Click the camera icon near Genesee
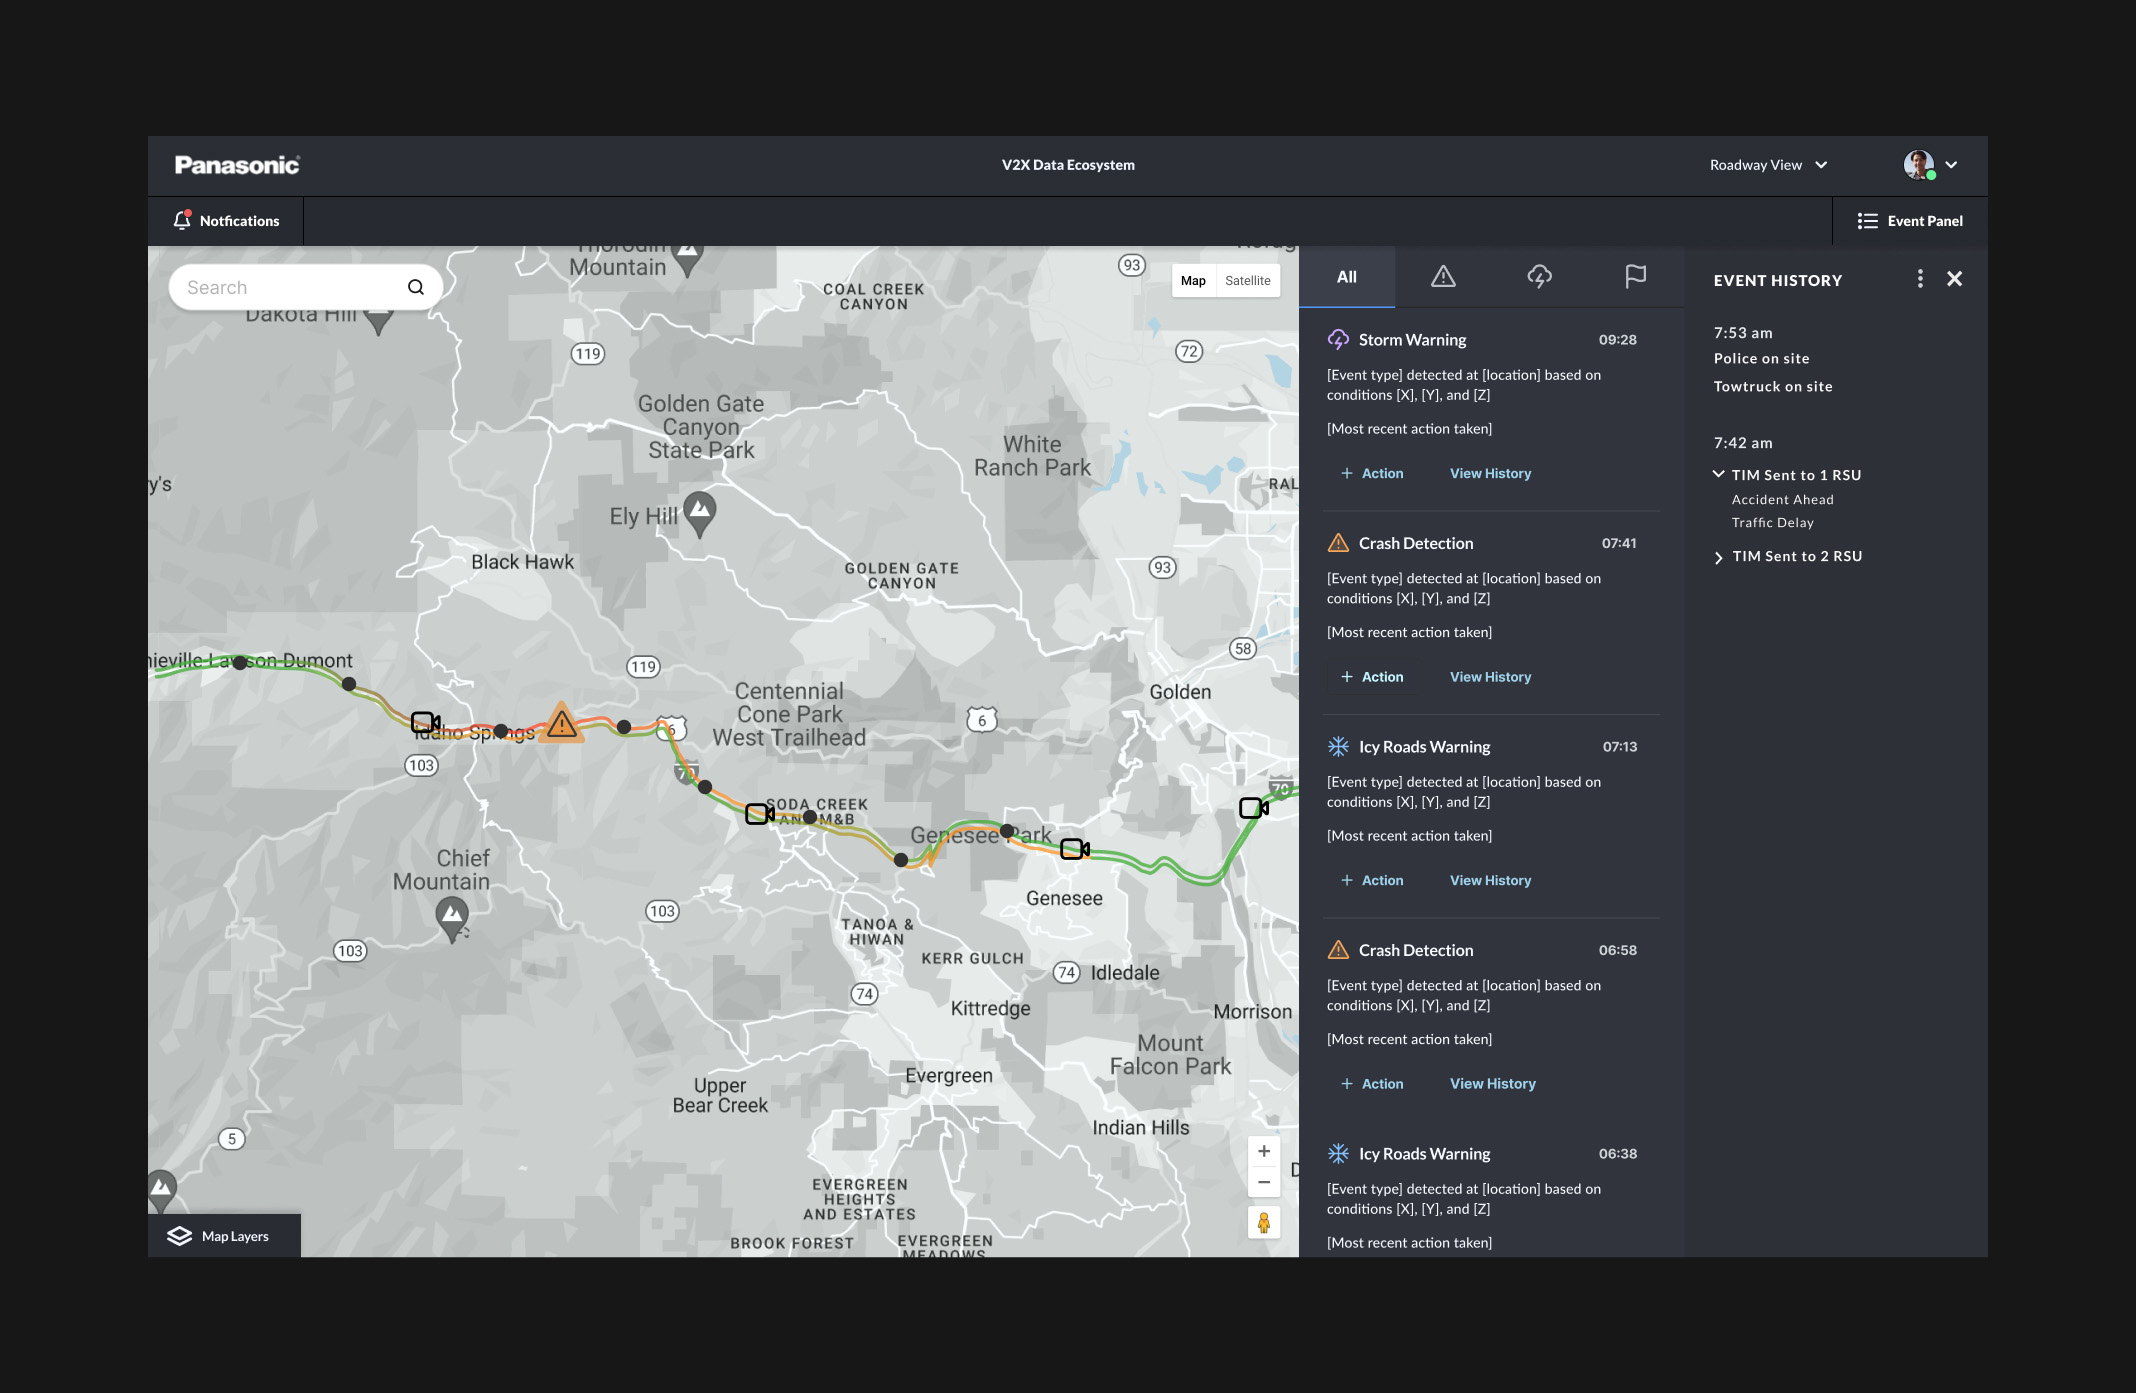2136x1393 pixels. [1074, 849]
